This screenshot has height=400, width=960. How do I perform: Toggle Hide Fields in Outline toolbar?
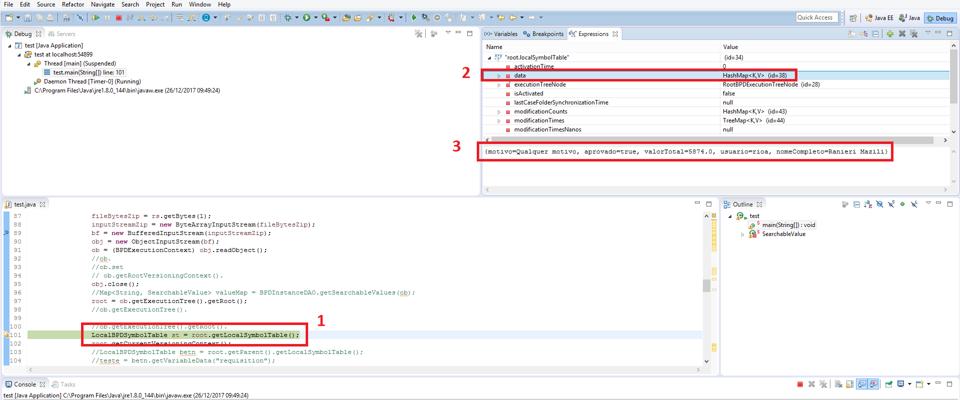(879, 204)
